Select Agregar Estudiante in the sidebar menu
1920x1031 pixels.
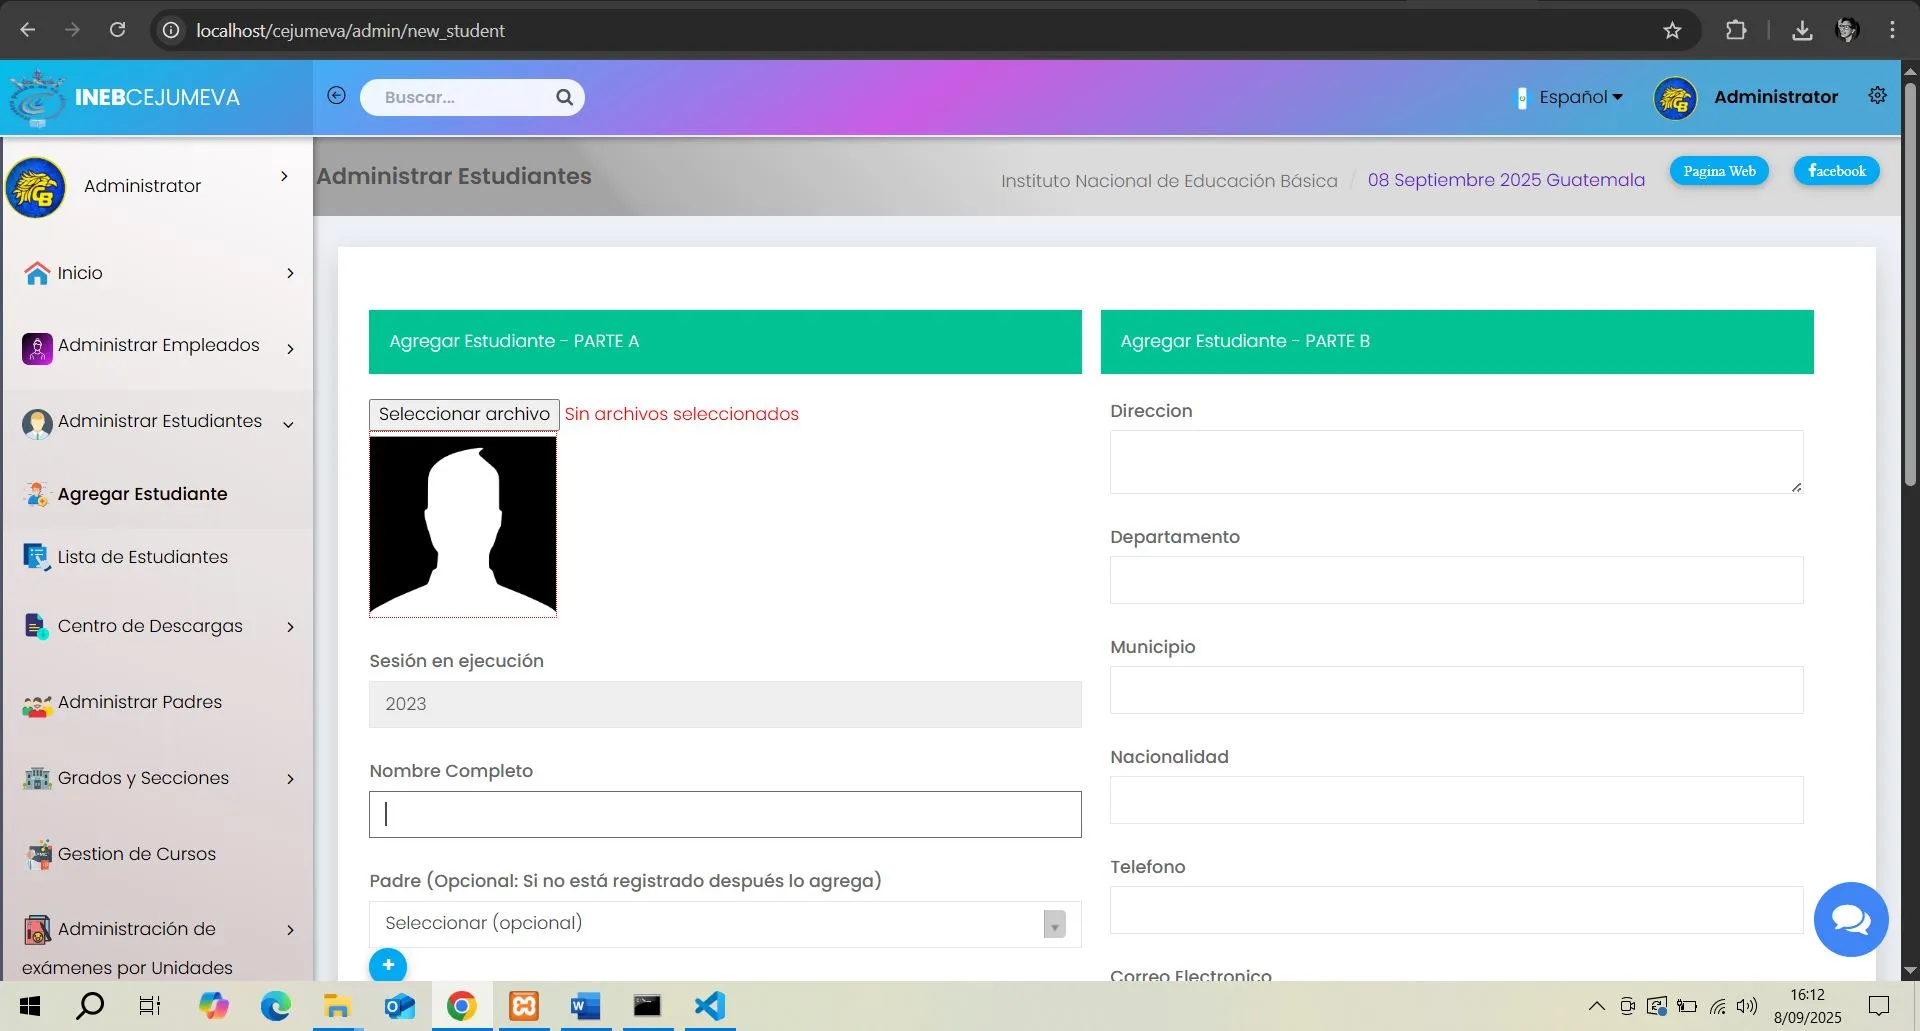(141, 493)
